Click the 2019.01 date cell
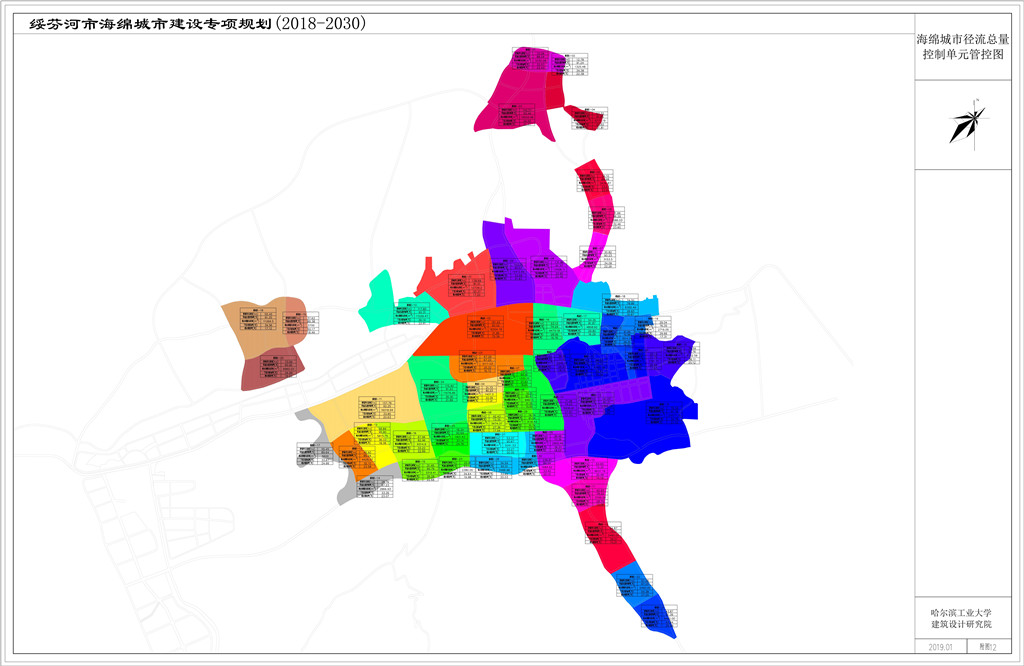Image resolution: width=1024 pixels, height=666 pixels. pos(940,647)
